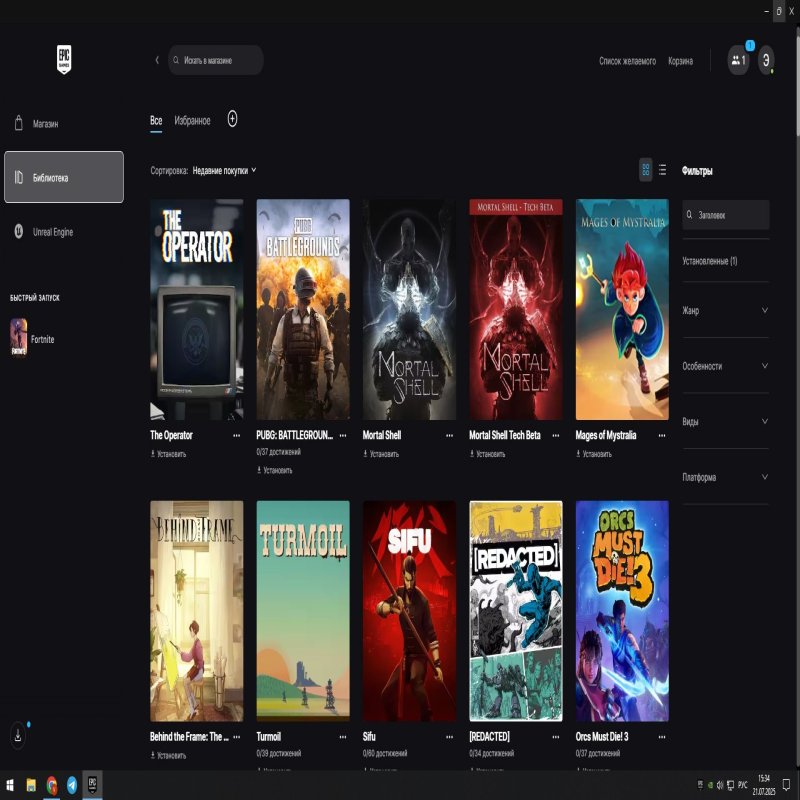Screen dimensions: 800x800
Task: Click the Epic Games logo
Action: coord(65,60)
